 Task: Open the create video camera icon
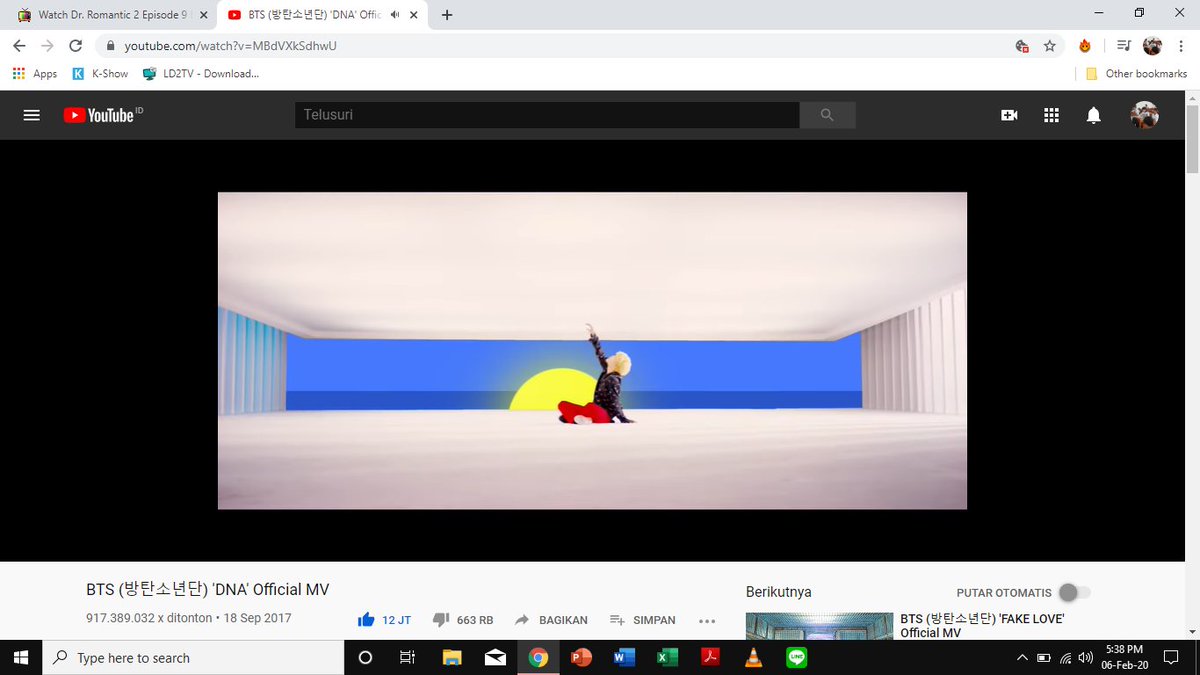[x=1009, y=115]
